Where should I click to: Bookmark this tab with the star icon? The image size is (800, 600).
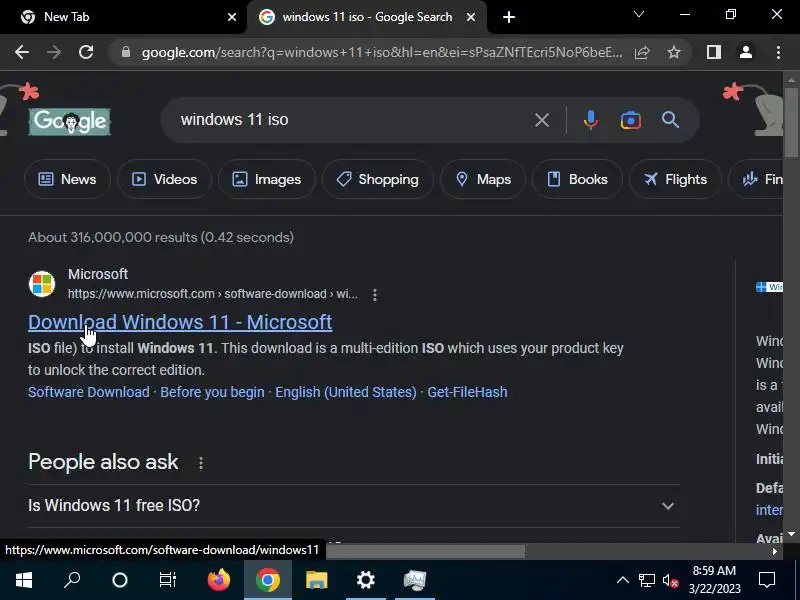[x=674, y=52]
